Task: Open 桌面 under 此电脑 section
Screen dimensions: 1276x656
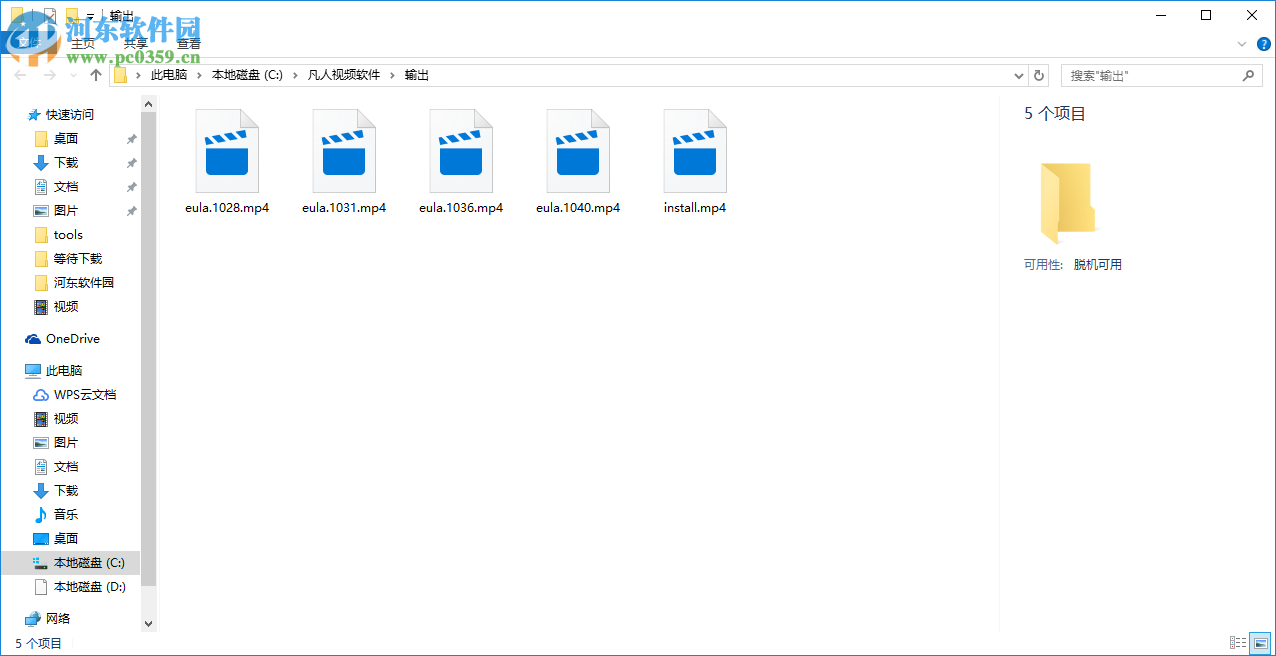Action: click(66, 539)
